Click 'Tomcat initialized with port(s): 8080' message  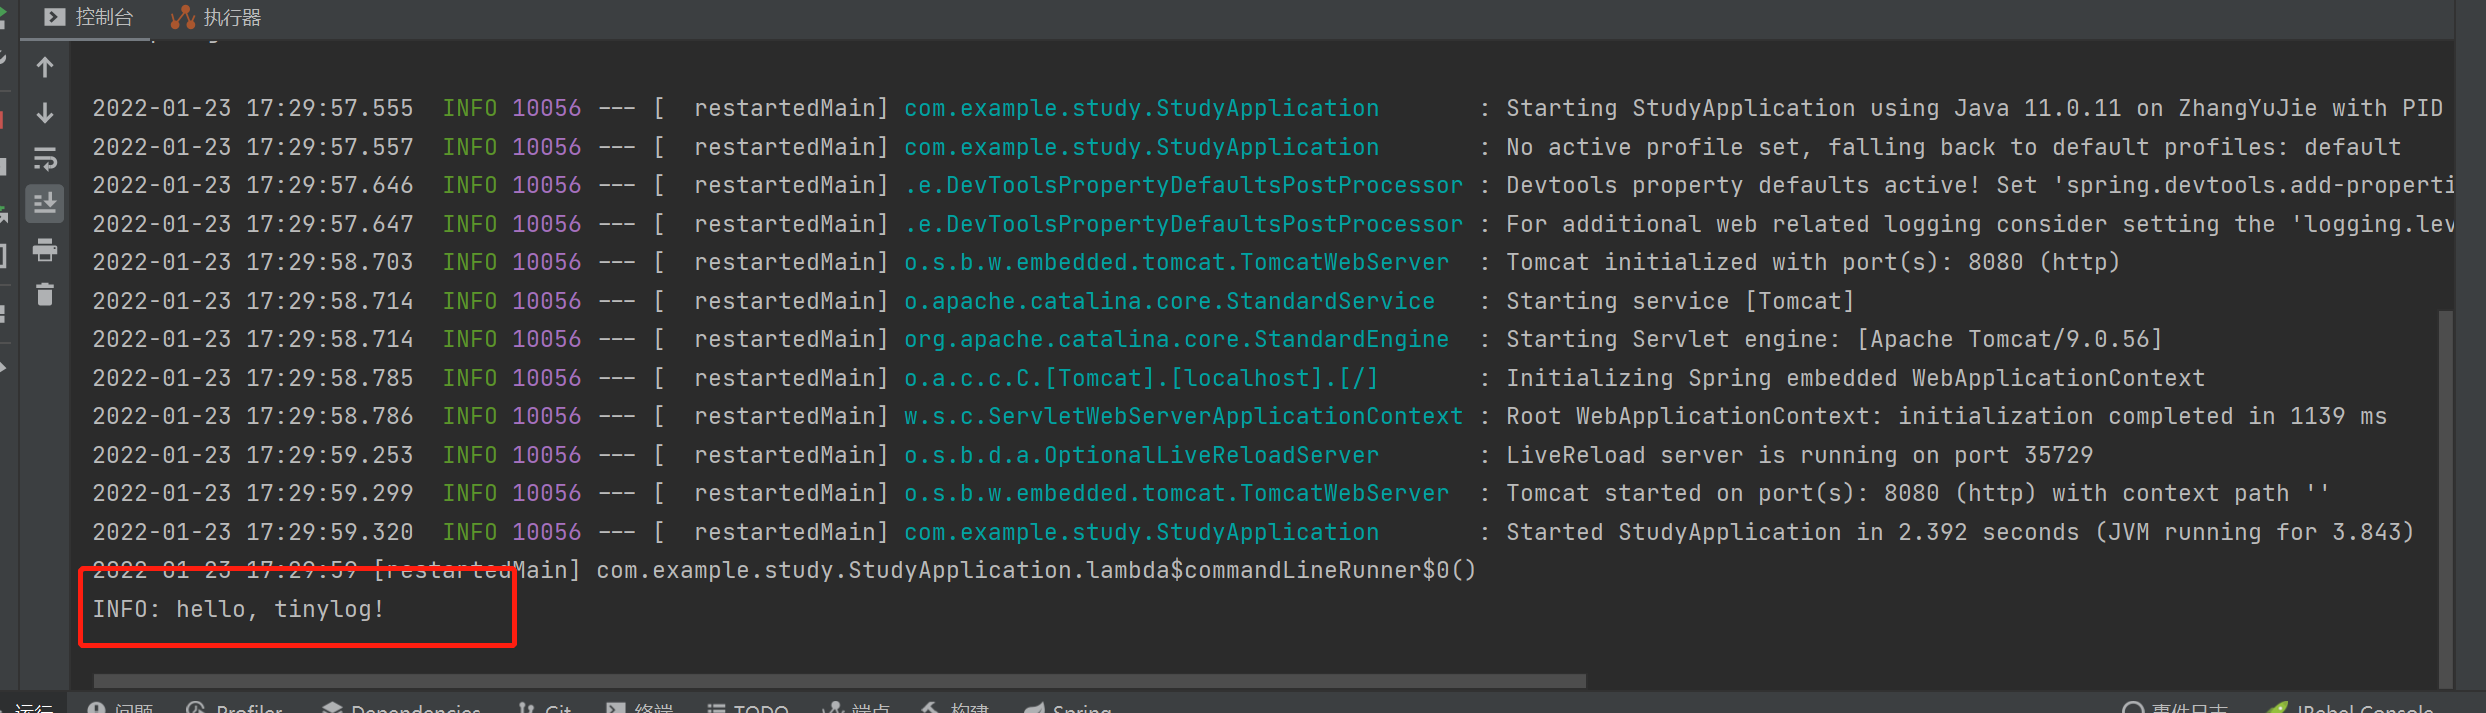click(x=1813, y=262)
